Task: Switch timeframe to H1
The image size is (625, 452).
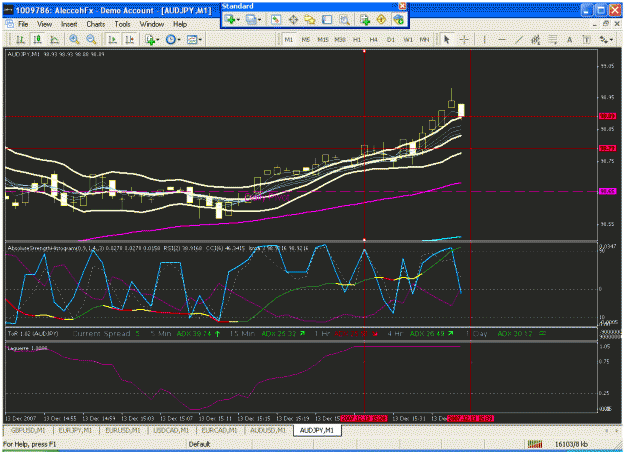Action: click(357, 39)
